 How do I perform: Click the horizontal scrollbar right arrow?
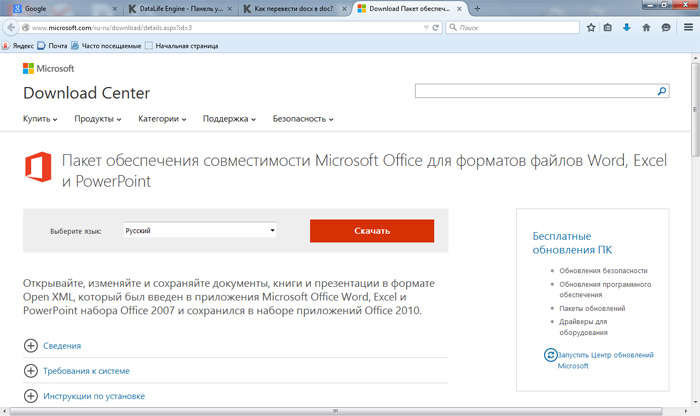tap(686, 411)
